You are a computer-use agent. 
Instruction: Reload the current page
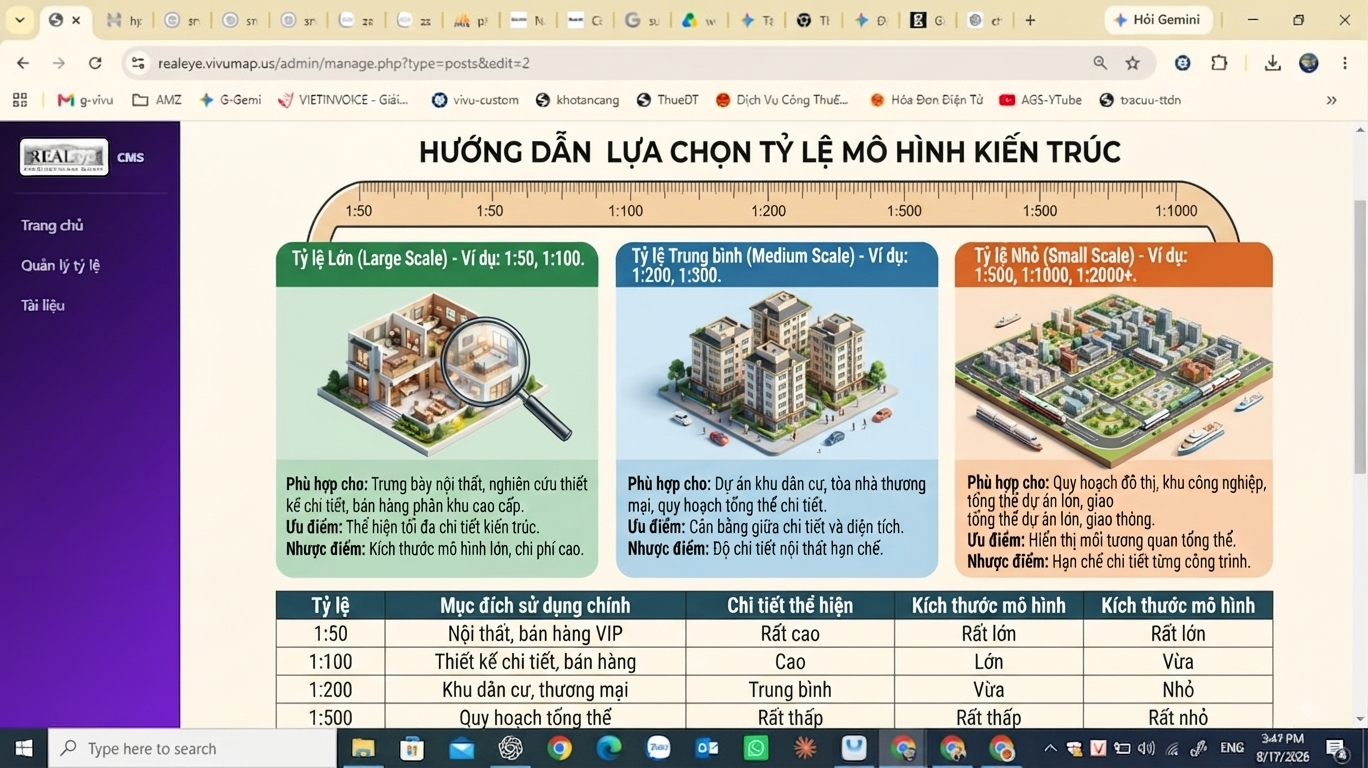pos(95,63)
